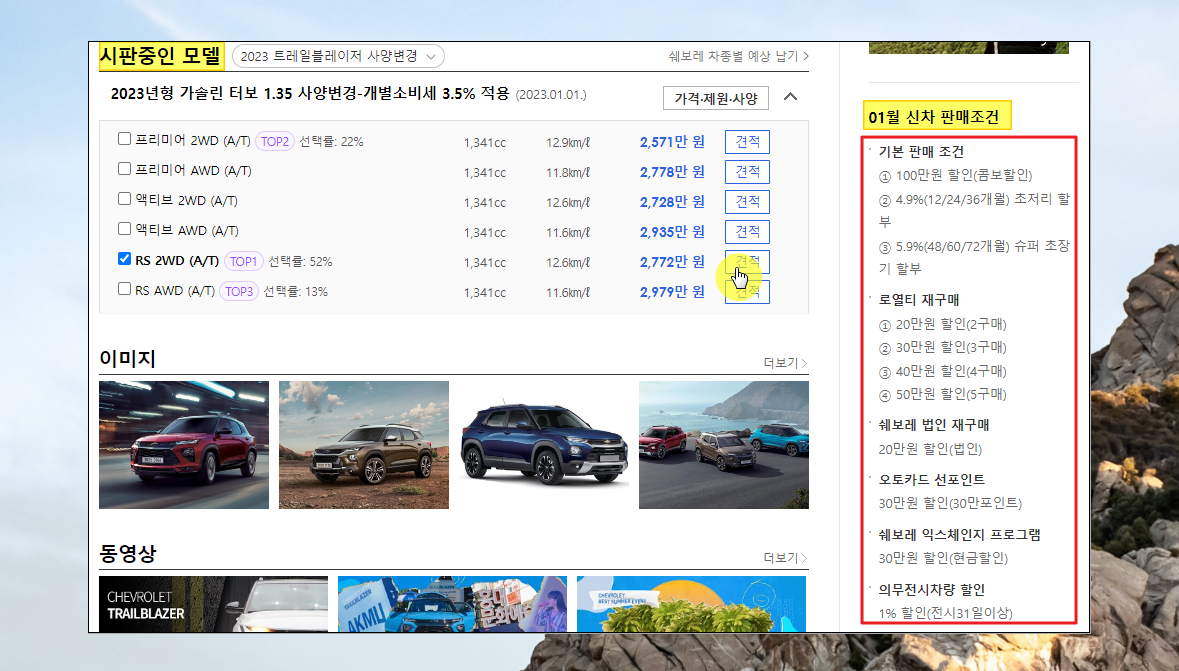This screenshot has width=1179, height=671.
Task: Play the middle blue car video thumbnail
Action: click(x=452, y=604)
